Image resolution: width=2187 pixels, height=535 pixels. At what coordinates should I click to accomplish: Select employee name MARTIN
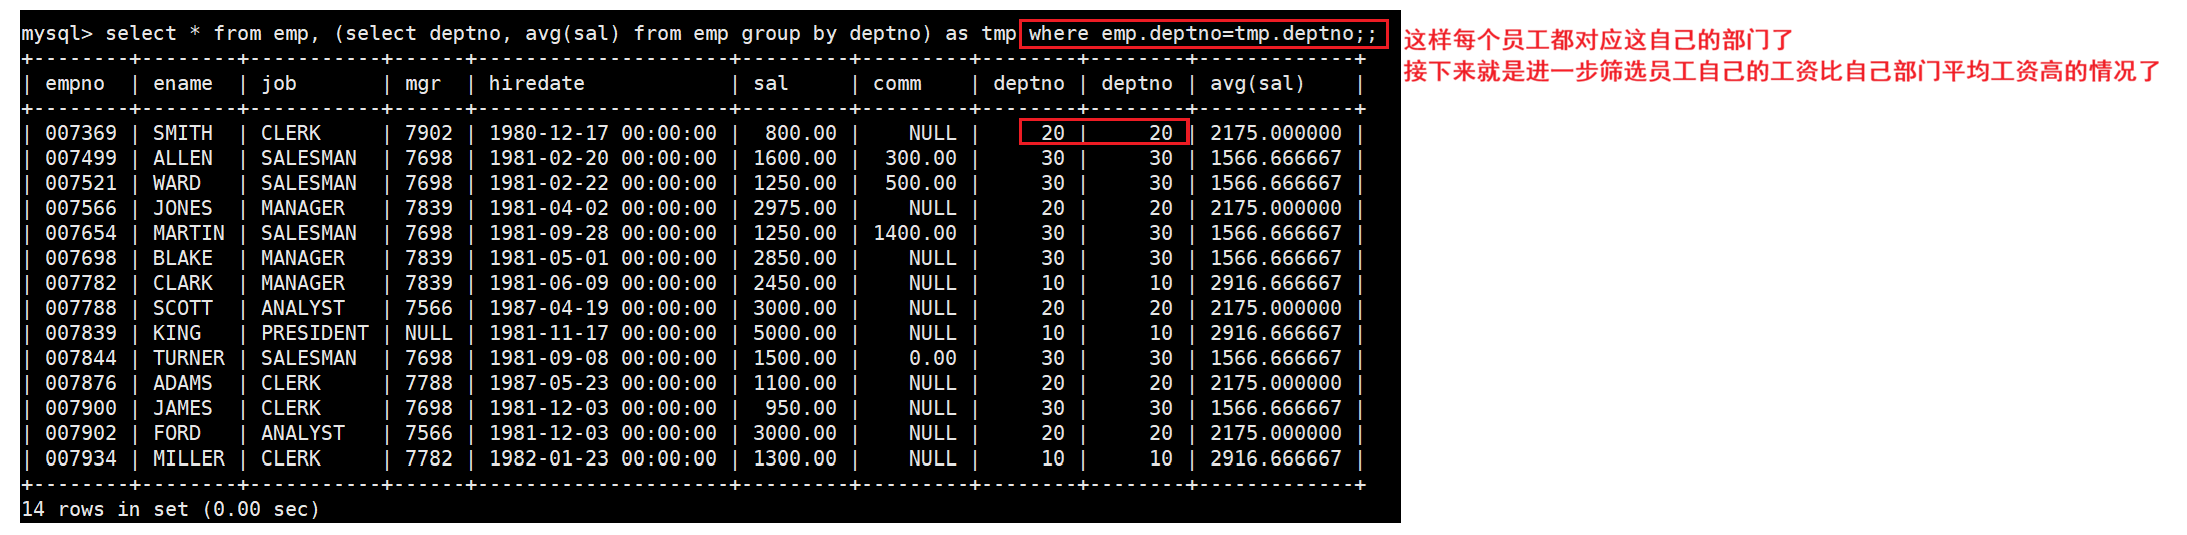pos(188,233)
